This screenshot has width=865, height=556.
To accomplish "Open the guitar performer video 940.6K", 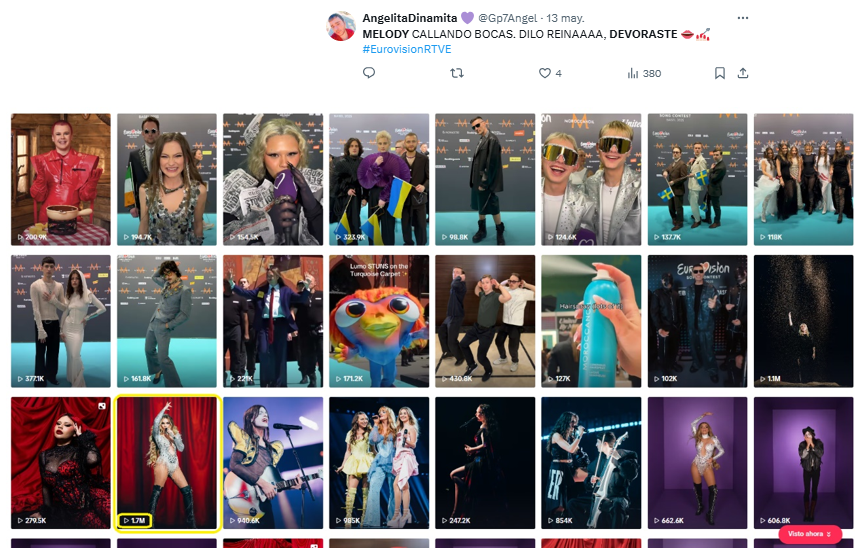I will point(273,463).
